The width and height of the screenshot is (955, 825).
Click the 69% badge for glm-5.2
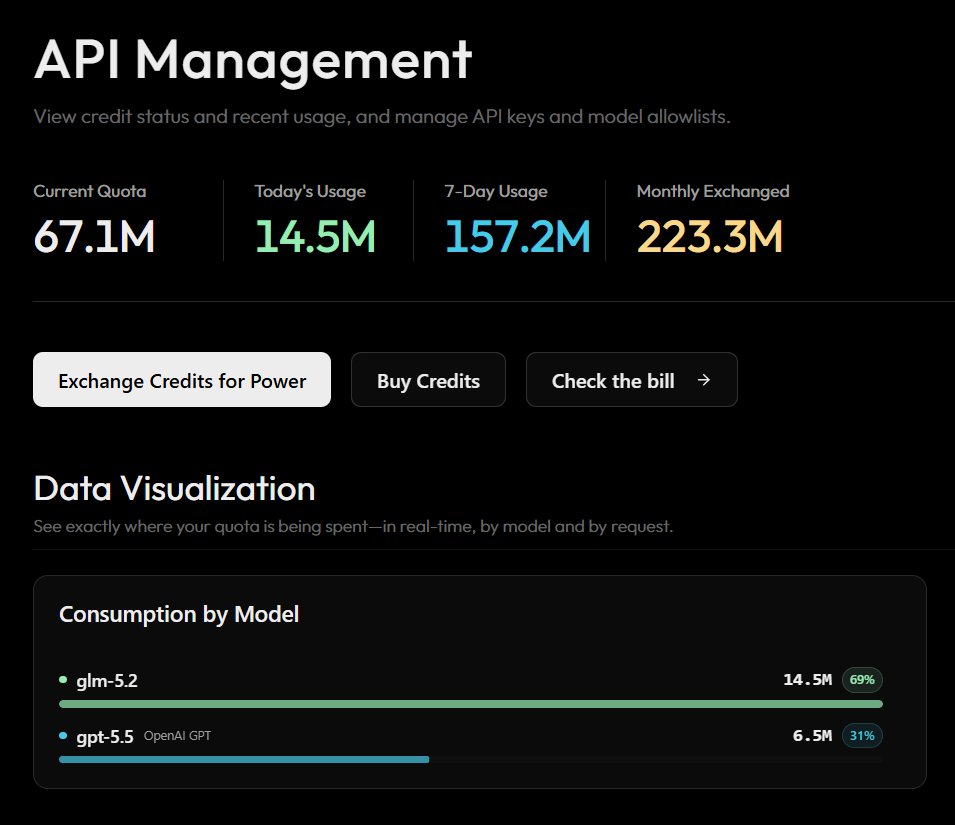coord(862,679)
